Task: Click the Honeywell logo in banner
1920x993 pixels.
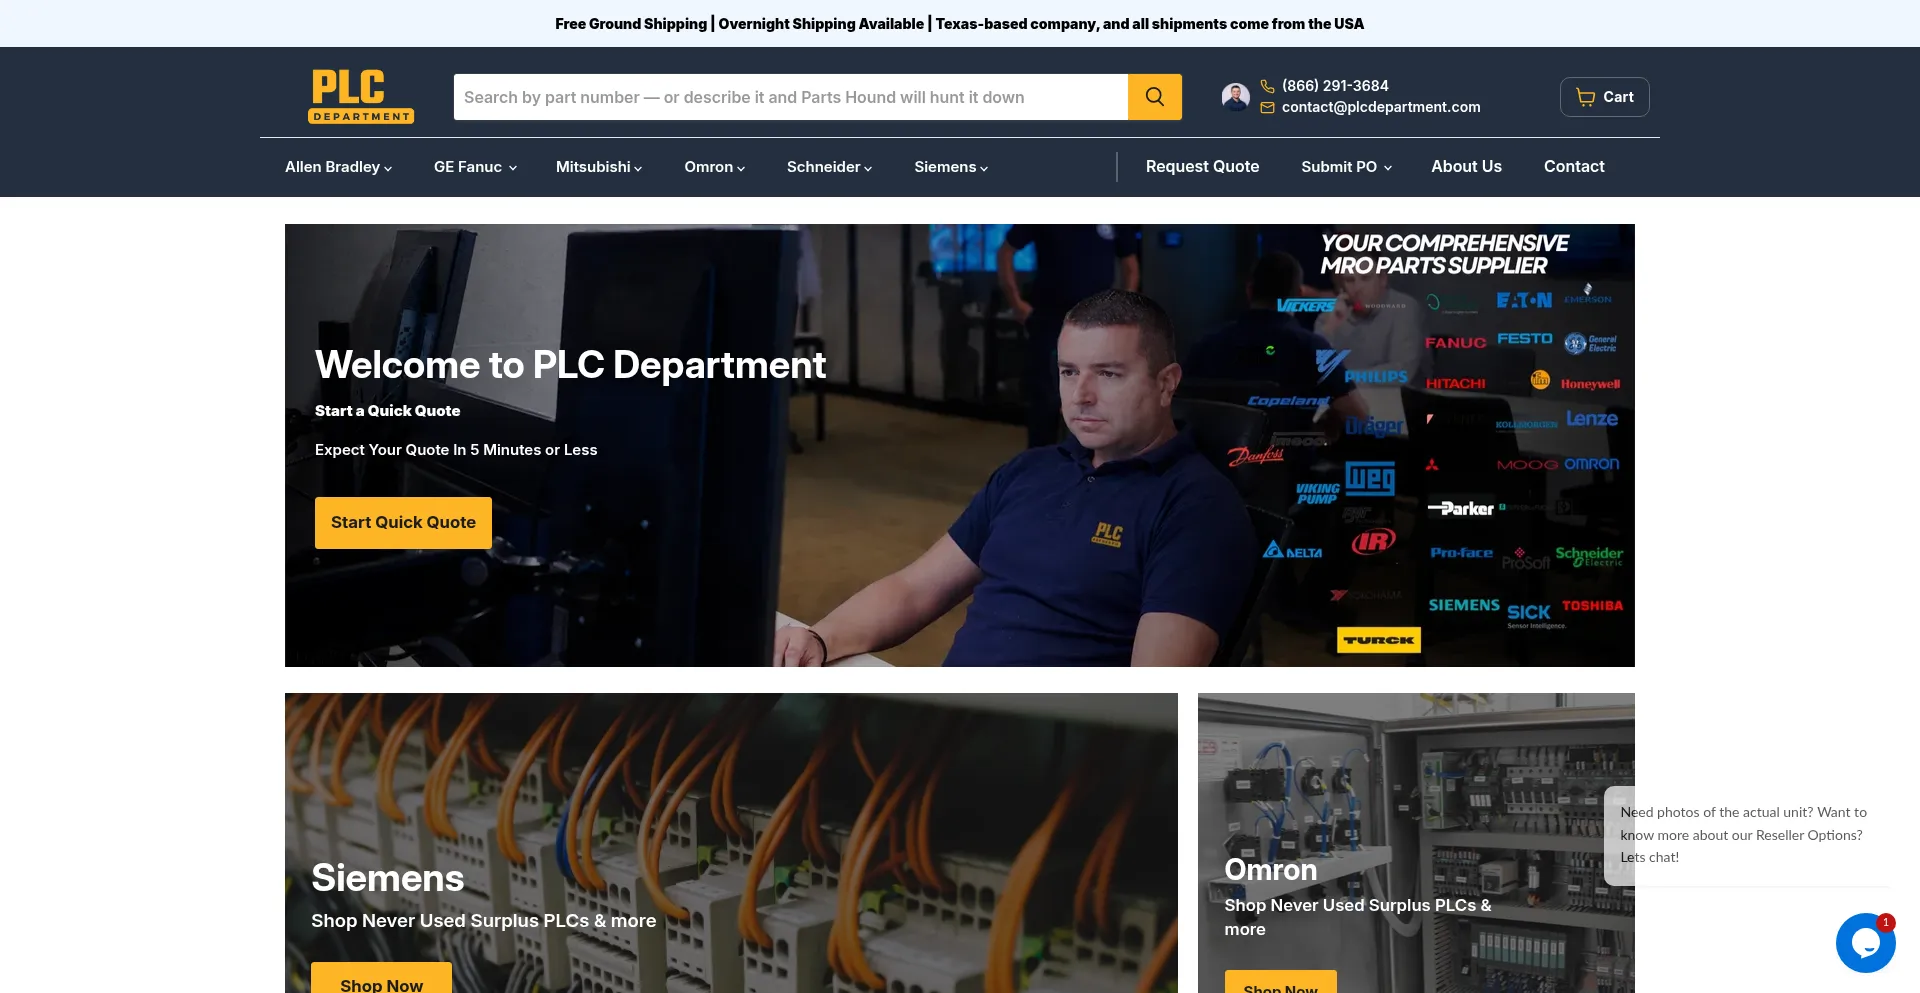Action: tap(1590, 384)
